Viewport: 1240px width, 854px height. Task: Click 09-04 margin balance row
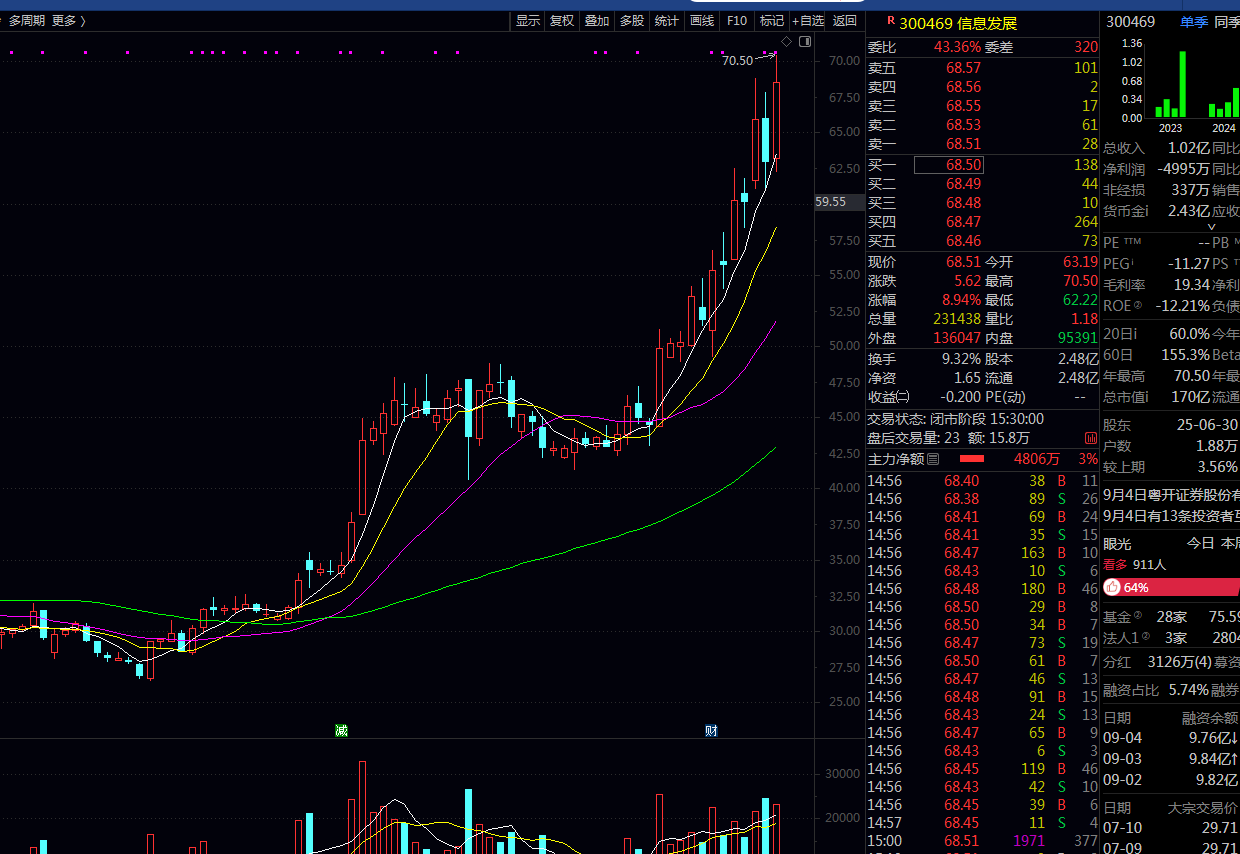pyautogui.click(x=1171, y=738)
